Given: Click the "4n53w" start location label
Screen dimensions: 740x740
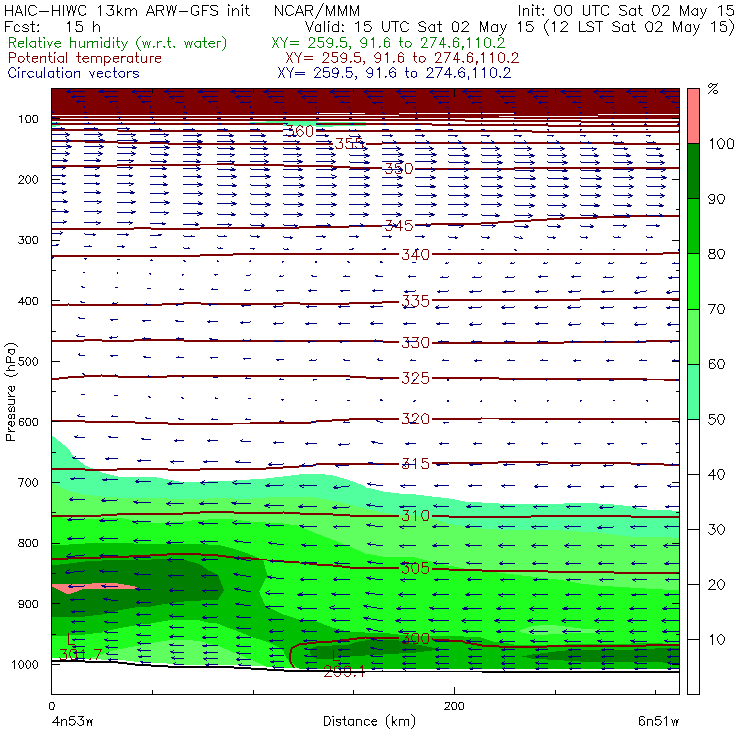Looking at the screenshot, I should click(x=73, y=722).
